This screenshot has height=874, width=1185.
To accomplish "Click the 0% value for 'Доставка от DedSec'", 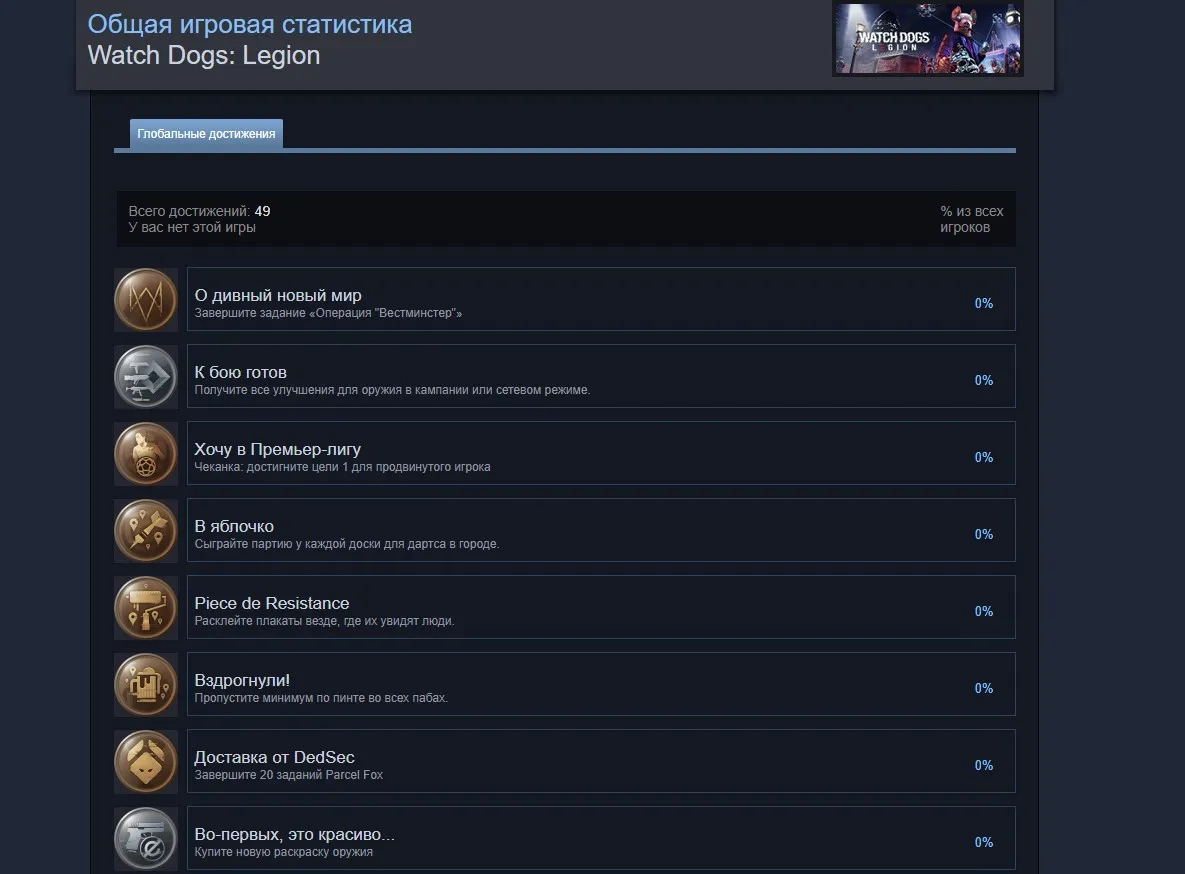I will point(983,766).
